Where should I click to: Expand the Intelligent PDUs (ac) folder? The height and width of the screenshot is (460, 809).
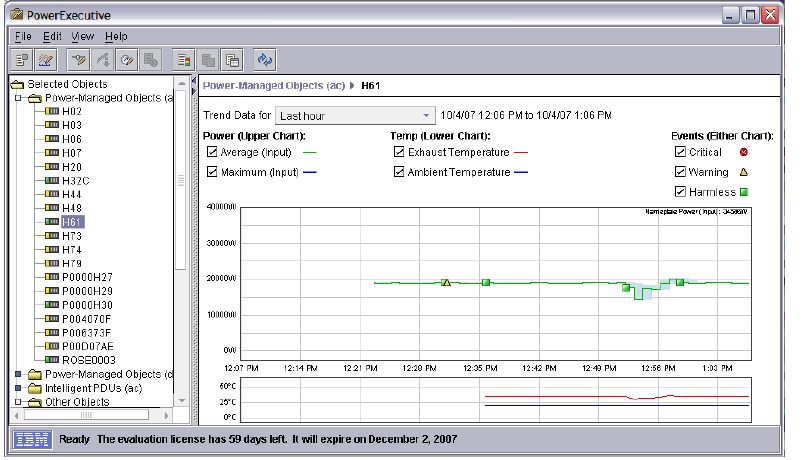[x=19, y=388]
